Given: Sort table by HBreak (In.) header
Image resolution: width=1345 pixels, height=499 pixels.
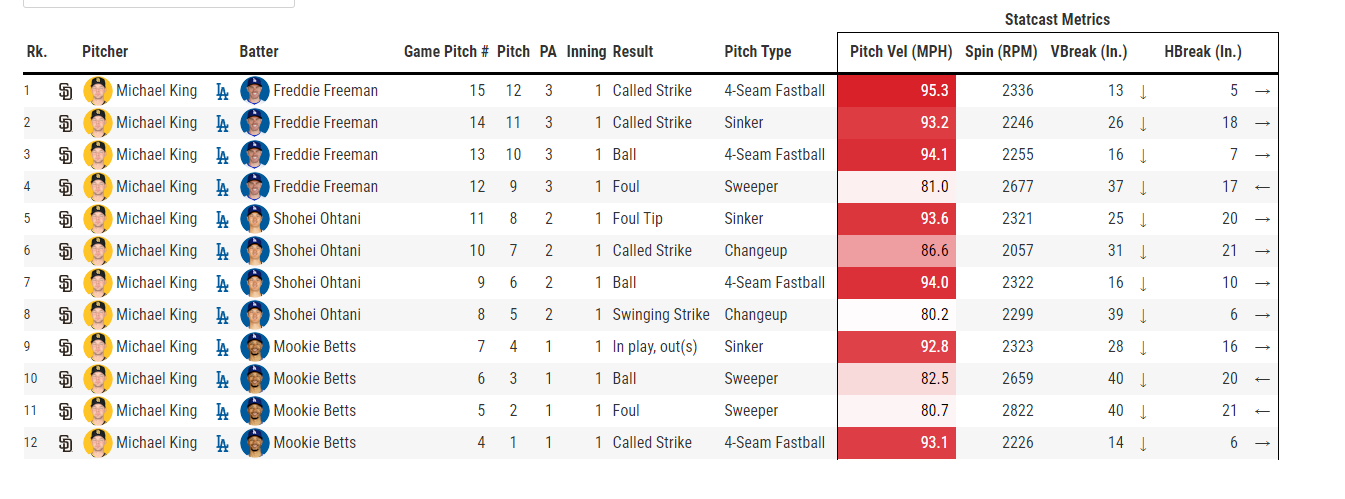Looking at the screenshot, I should [x=1203, y=52].
